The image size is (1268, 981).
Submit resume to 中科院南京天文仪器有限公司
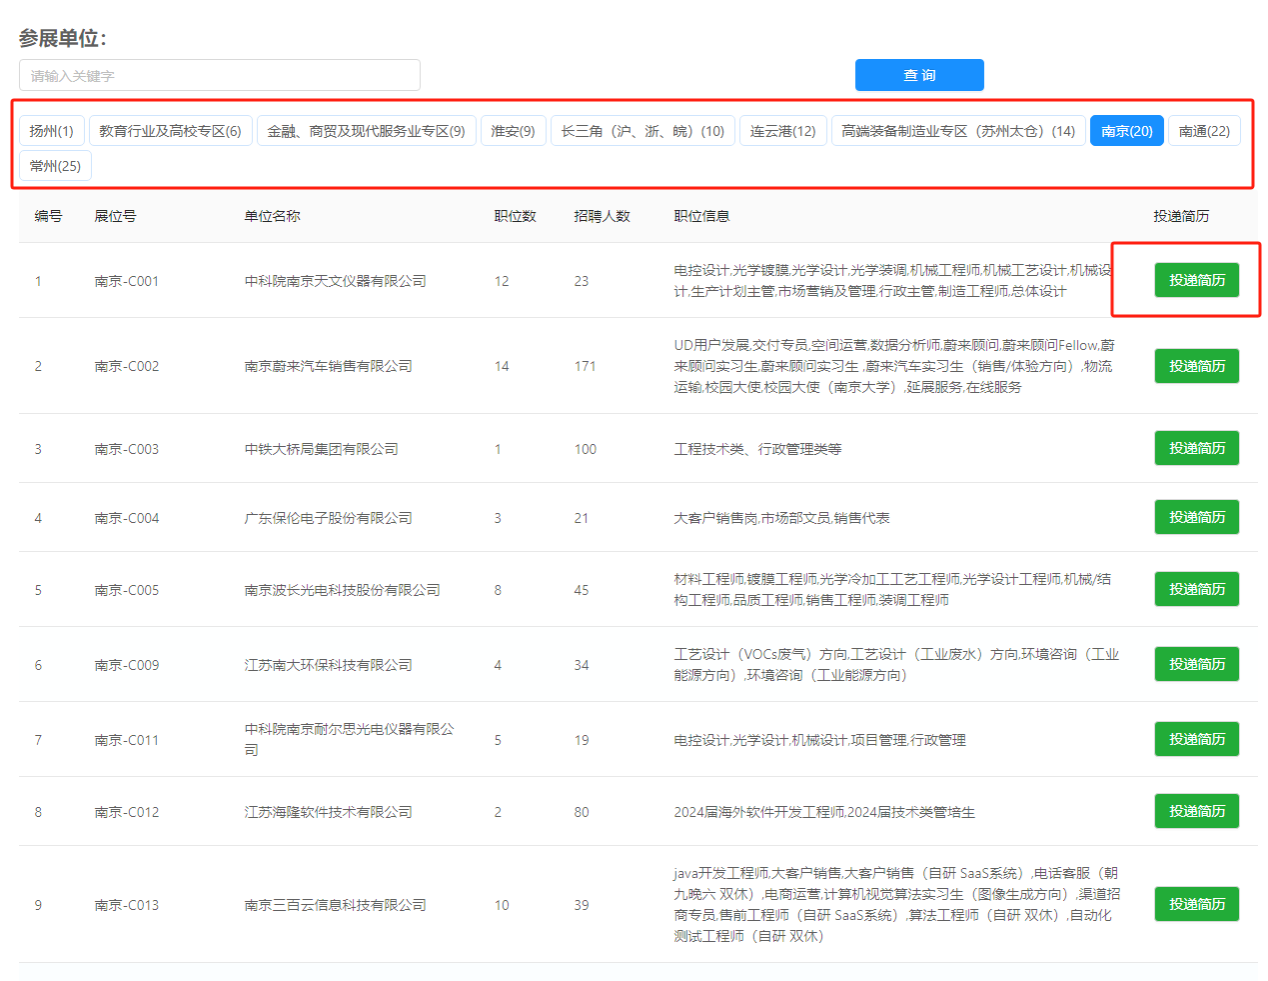[x=1196, y=280]
